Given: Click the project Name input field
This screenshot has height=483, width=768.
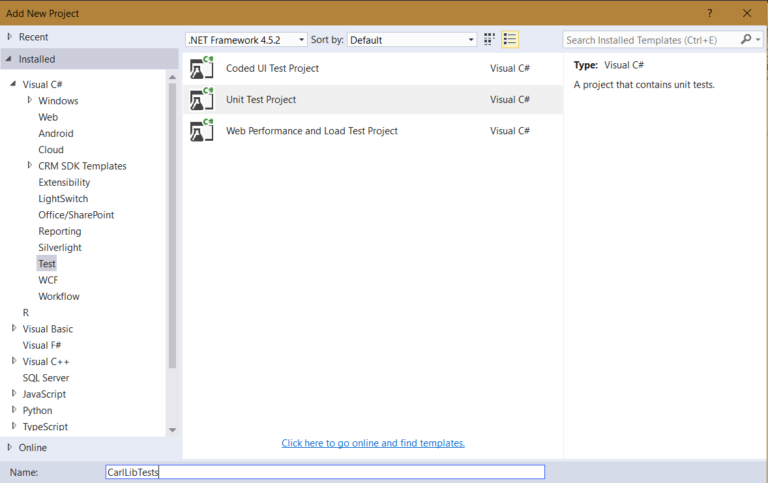Looking at the screenshot, I should point(325,472).
